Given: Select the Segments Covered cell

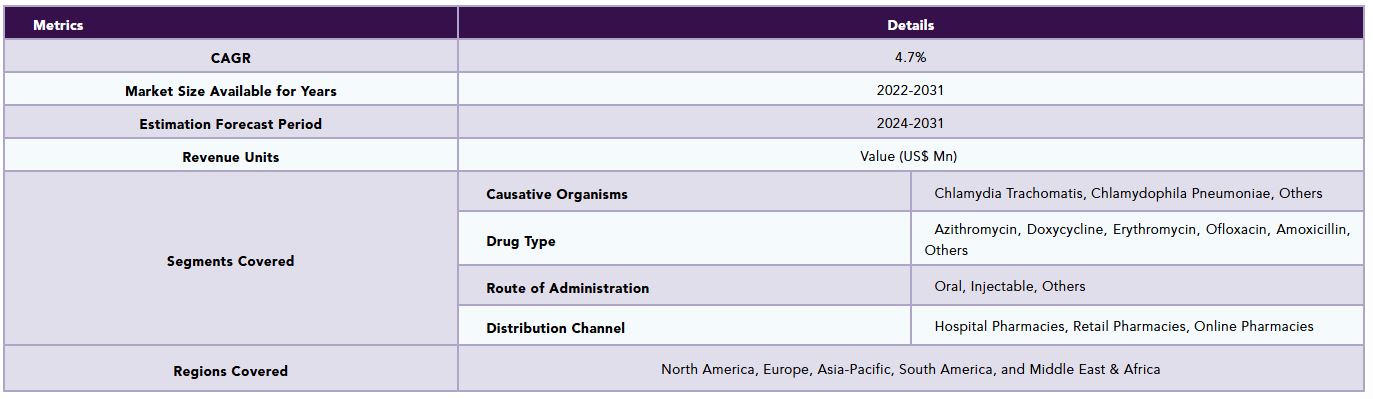Looking at the screenshot, I should point(231,259).
